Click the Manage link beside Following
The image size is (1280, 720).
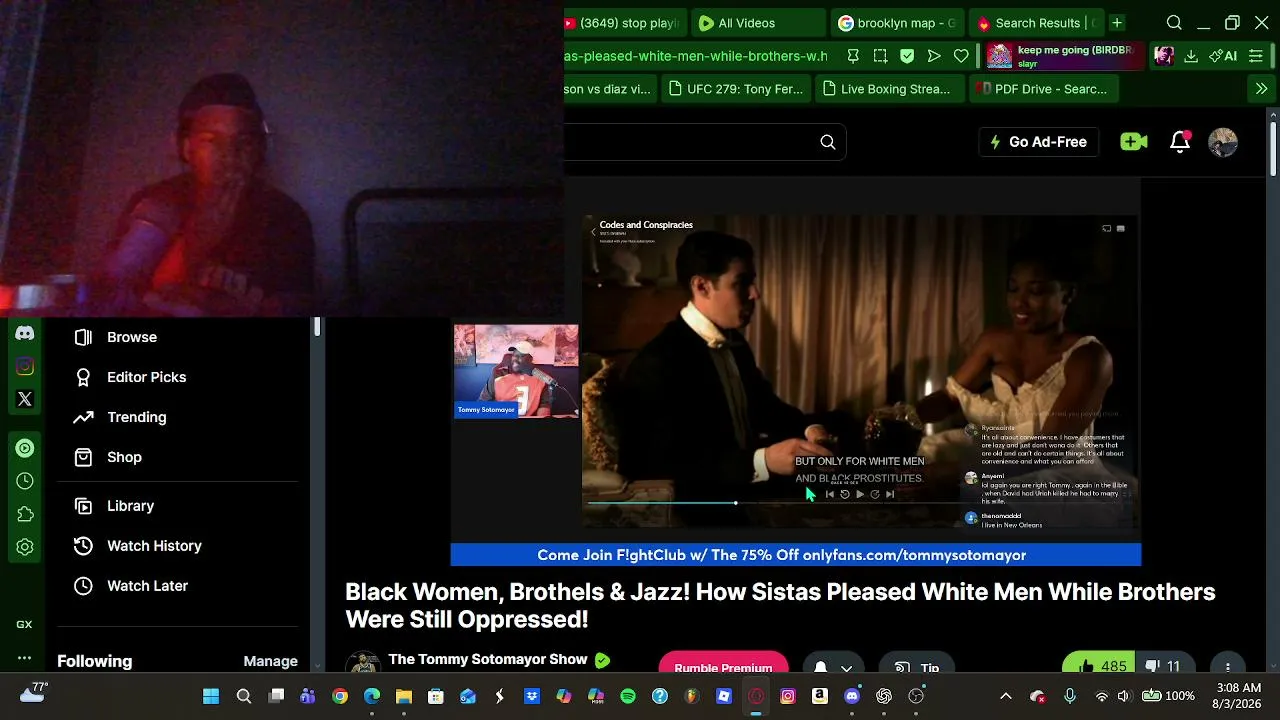(x=270, y=661)
